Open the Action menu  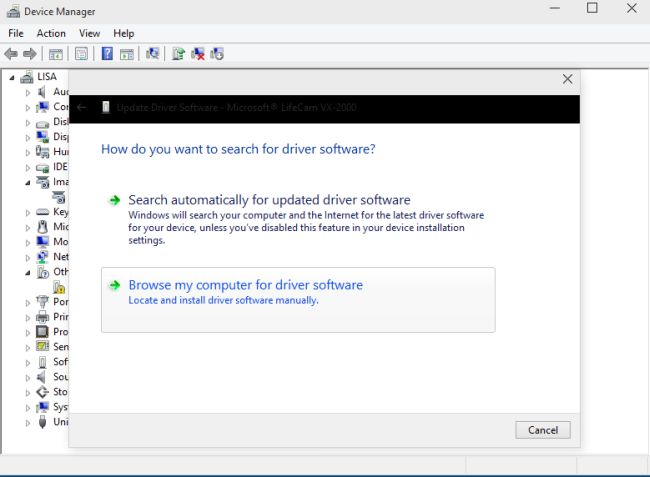tap(51, 33)
